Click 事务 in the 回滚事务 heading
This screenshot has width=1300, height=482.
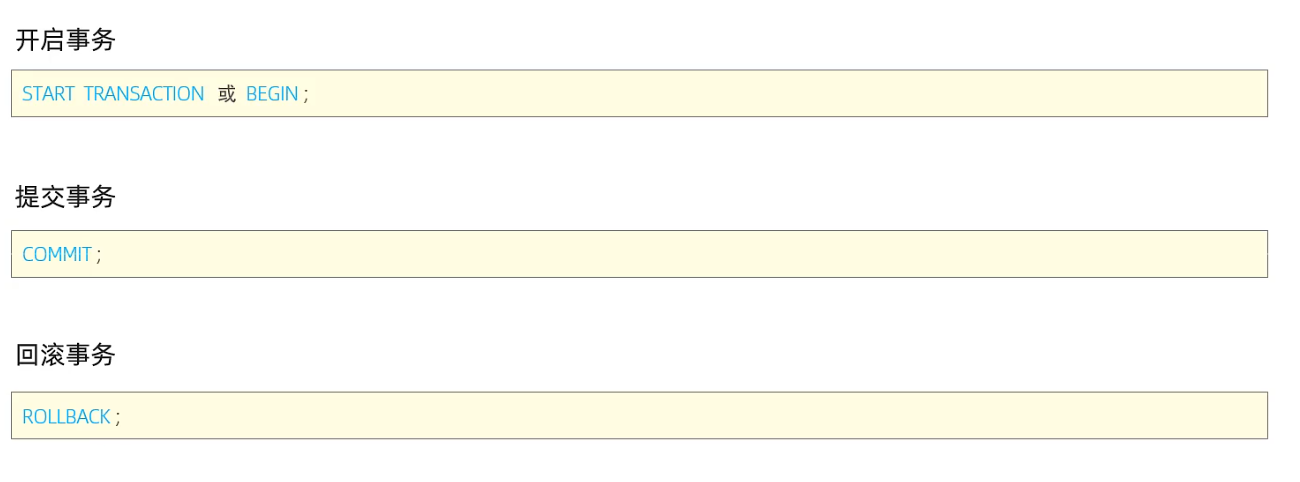91,355
